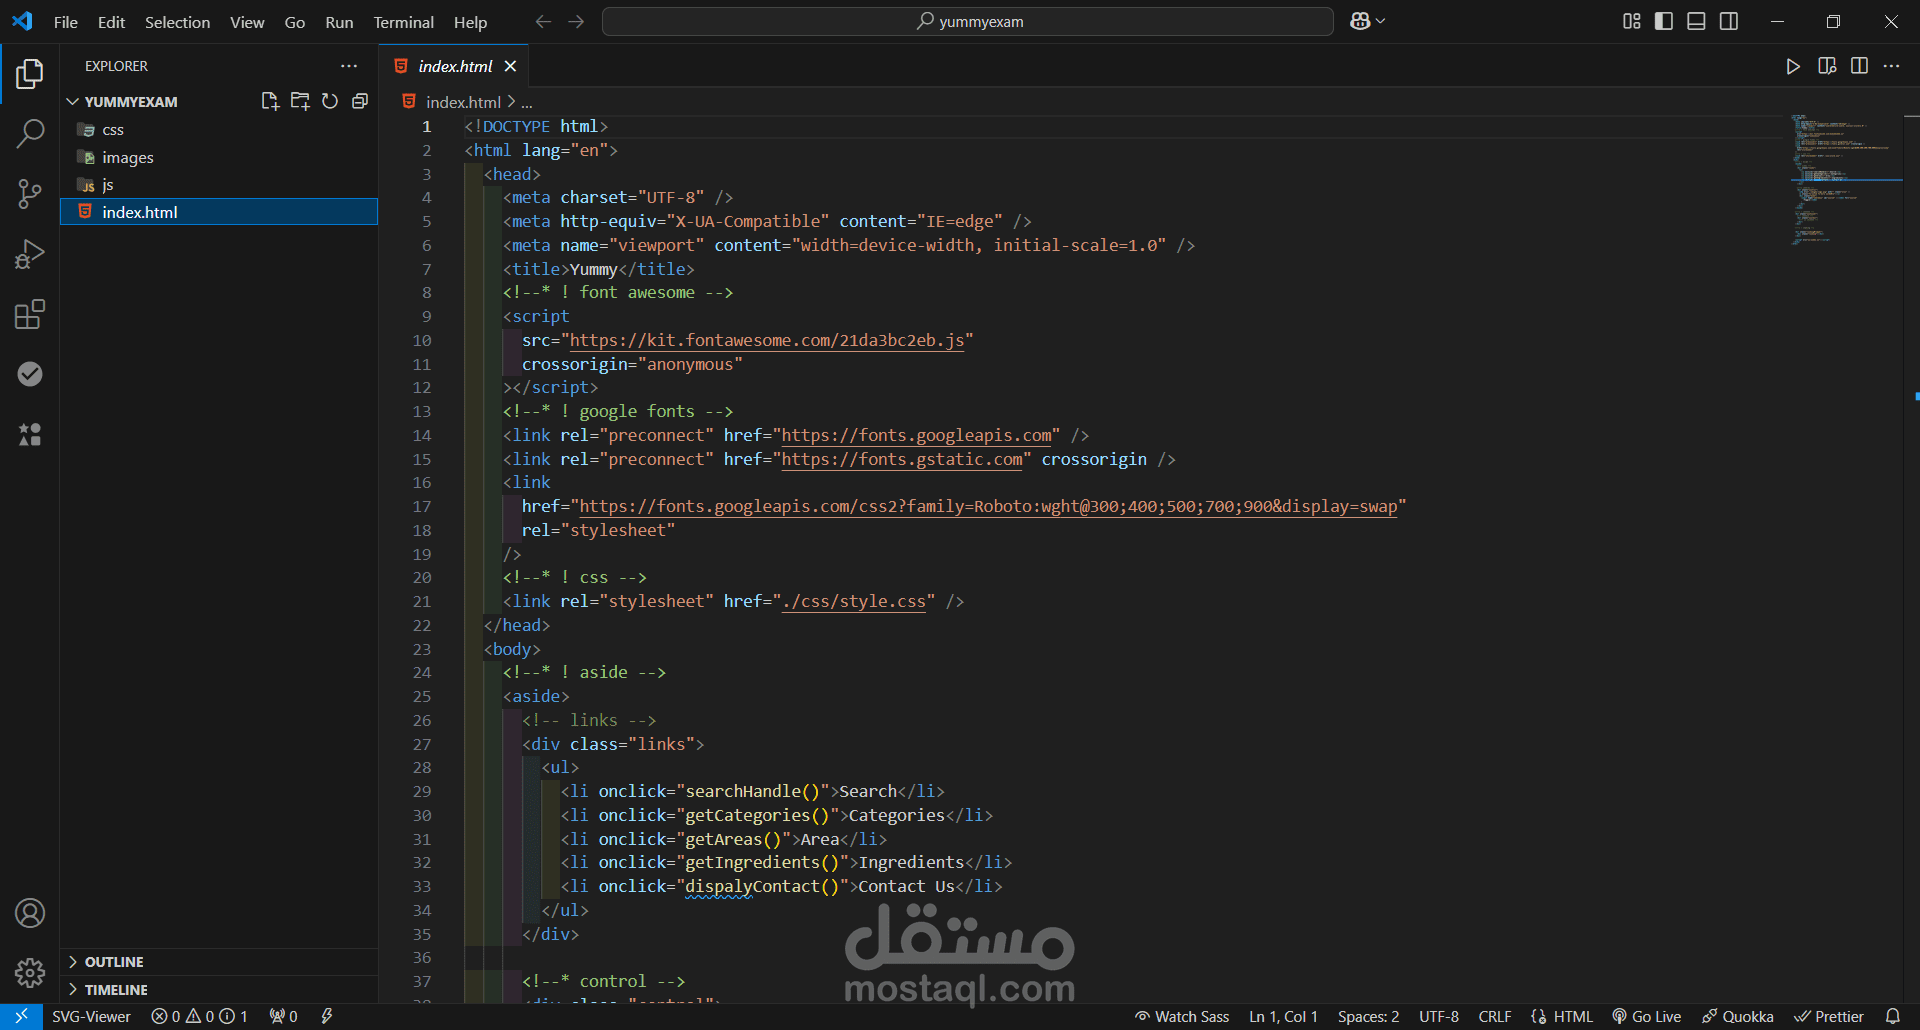Open the Explorer view in activity bar
Viewport: 1920px width, 1030px height.
pos(30,73)
